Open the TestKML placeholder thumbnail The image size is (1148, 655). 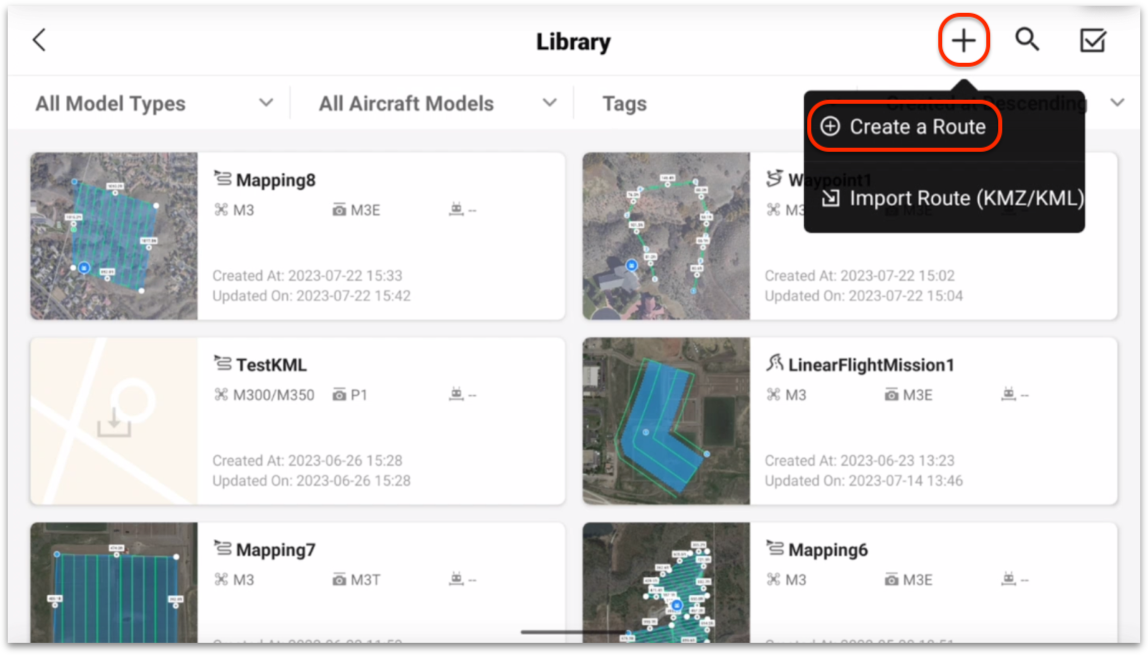coord(114,421)
